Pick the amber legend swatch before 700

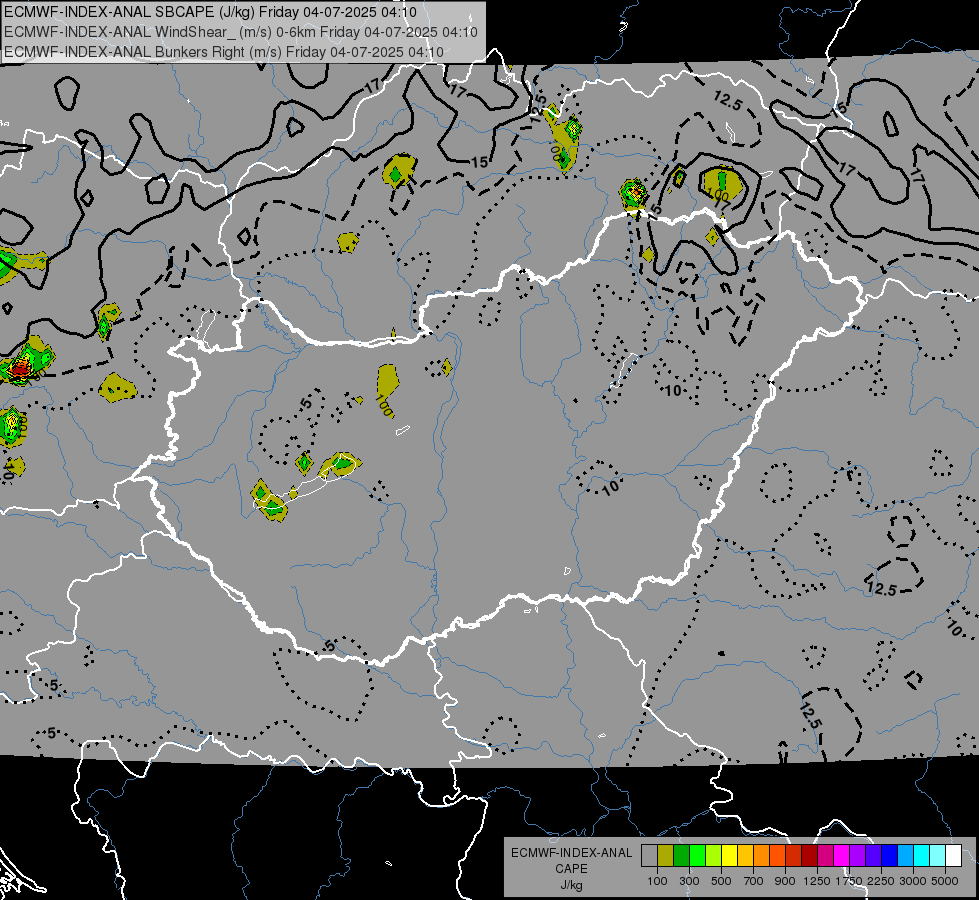(745, 855)
